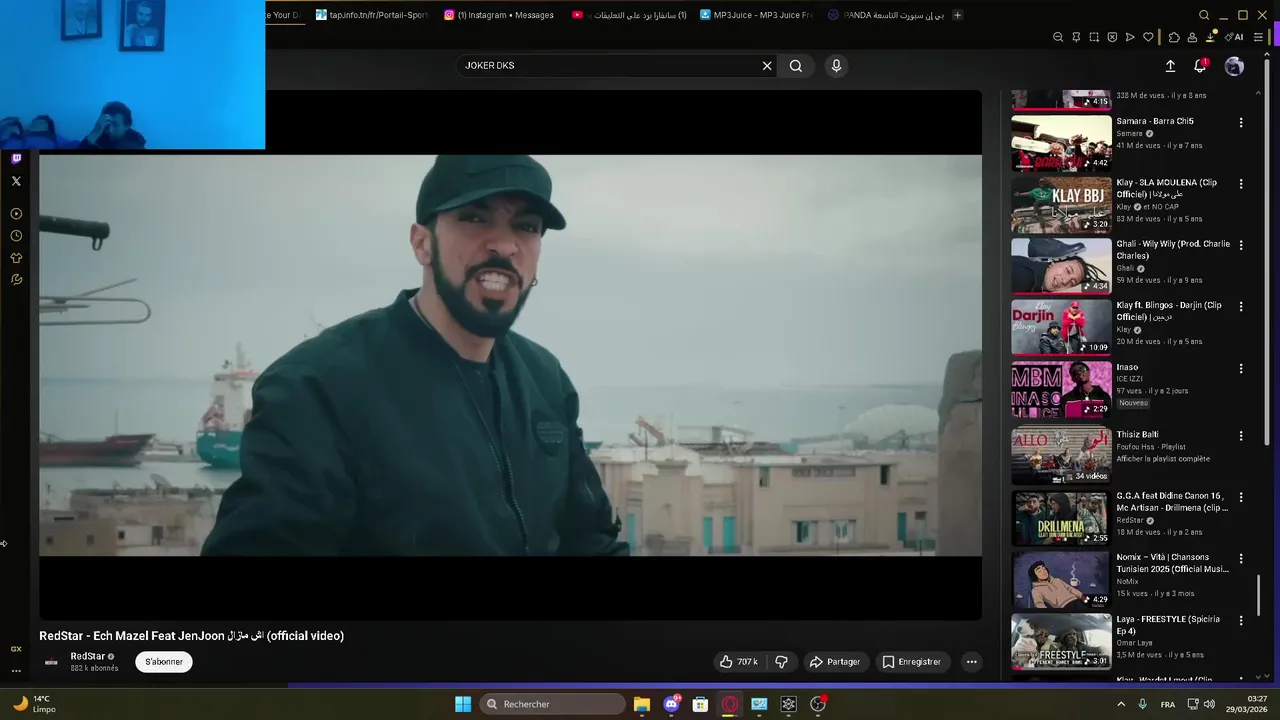Open the Drillmena video thumbnail
The image size is (1280, 720).
tap(1061, 517)
